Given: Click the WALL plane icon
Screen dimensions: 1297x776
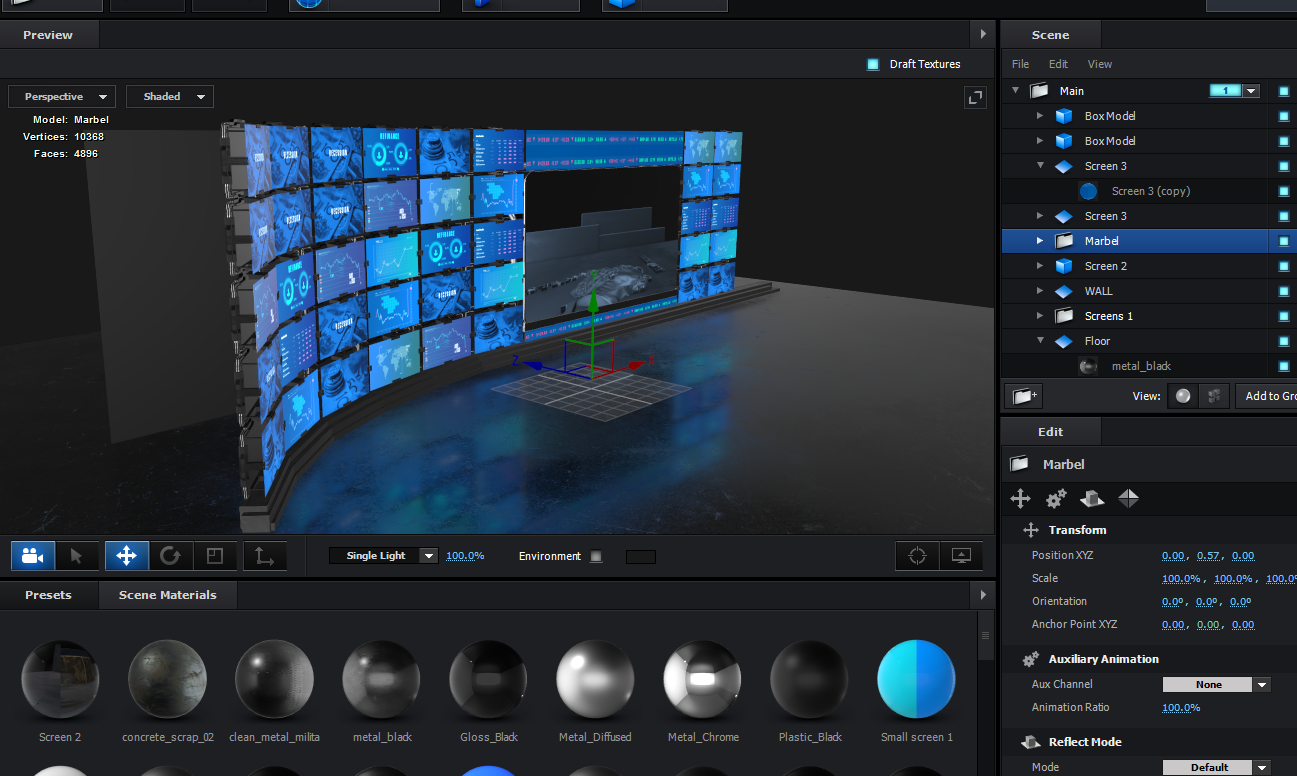Looking at the screenshot, I should pos(1064,291).
